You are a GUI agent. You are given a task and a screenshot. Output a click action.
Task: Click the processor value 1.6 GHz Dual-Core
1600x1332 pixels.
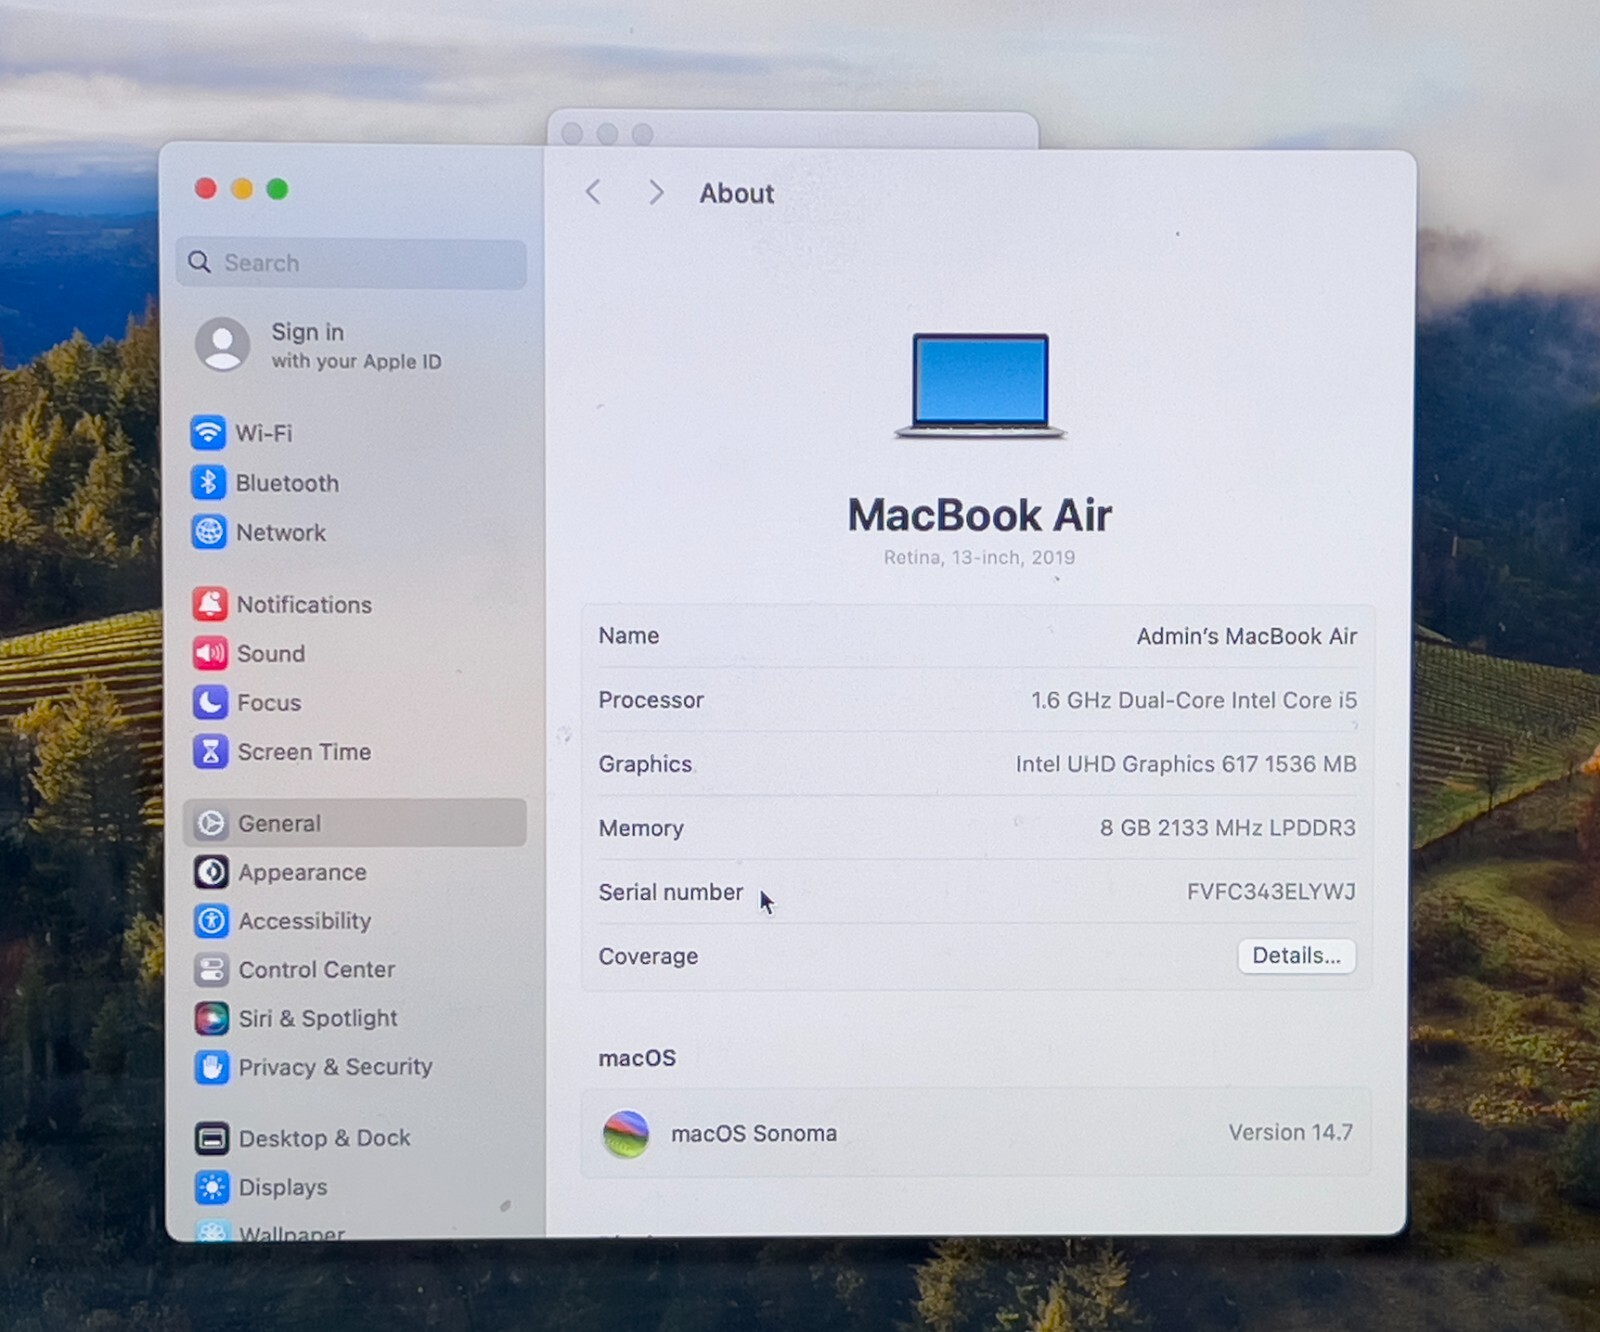[x=1194, y=700]
